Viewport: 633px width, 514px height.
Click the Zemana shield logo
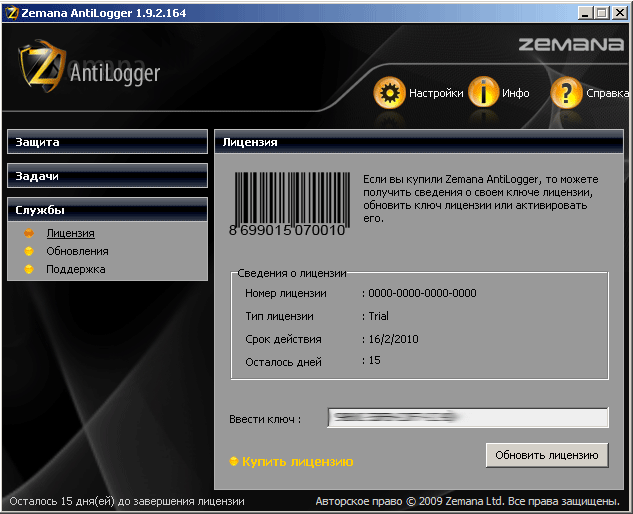(x=42, y=66)
